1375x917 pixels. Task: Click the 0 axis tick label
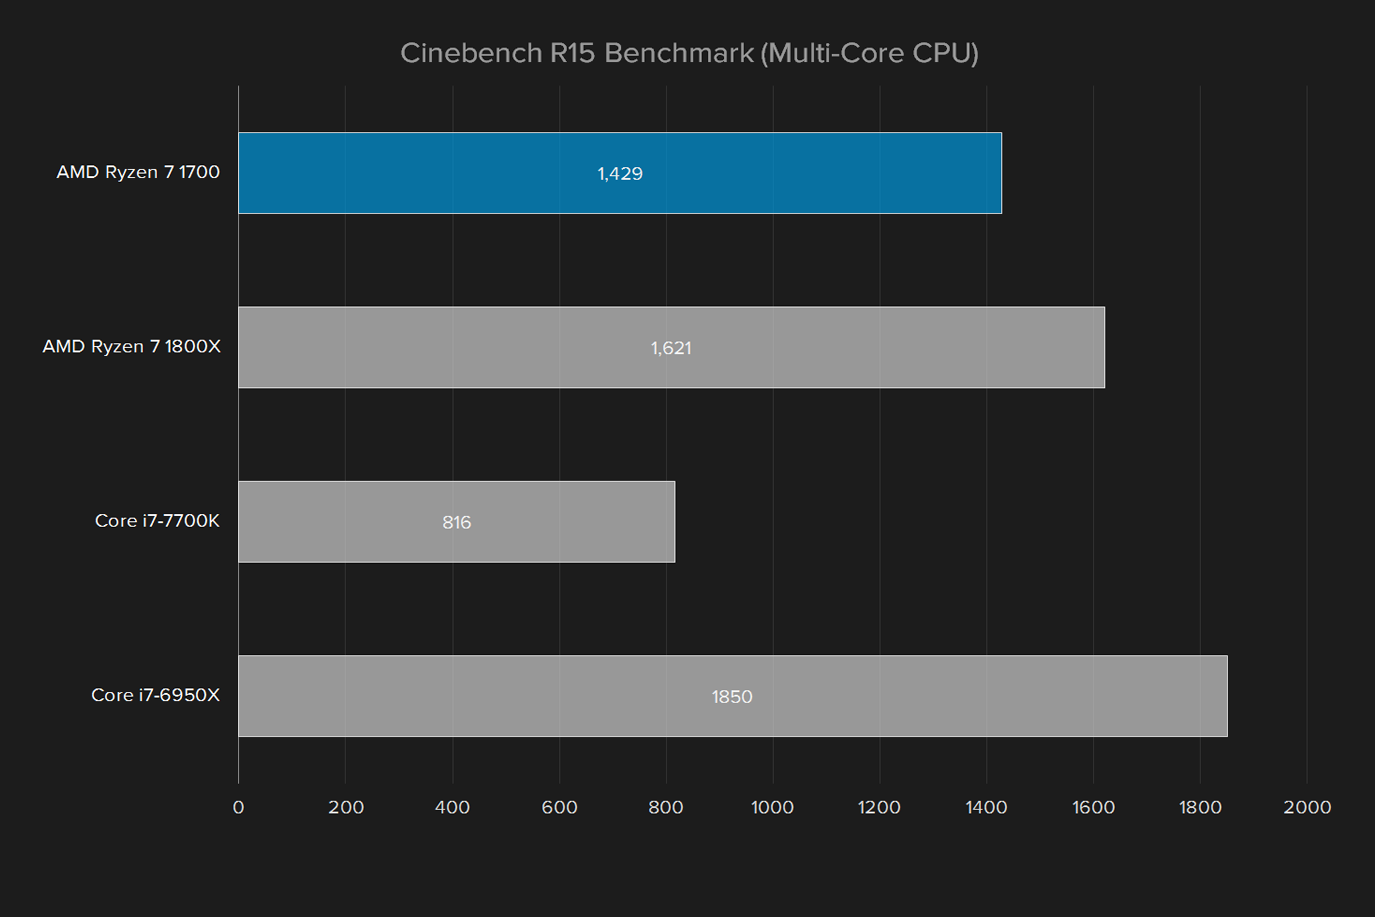238,807
